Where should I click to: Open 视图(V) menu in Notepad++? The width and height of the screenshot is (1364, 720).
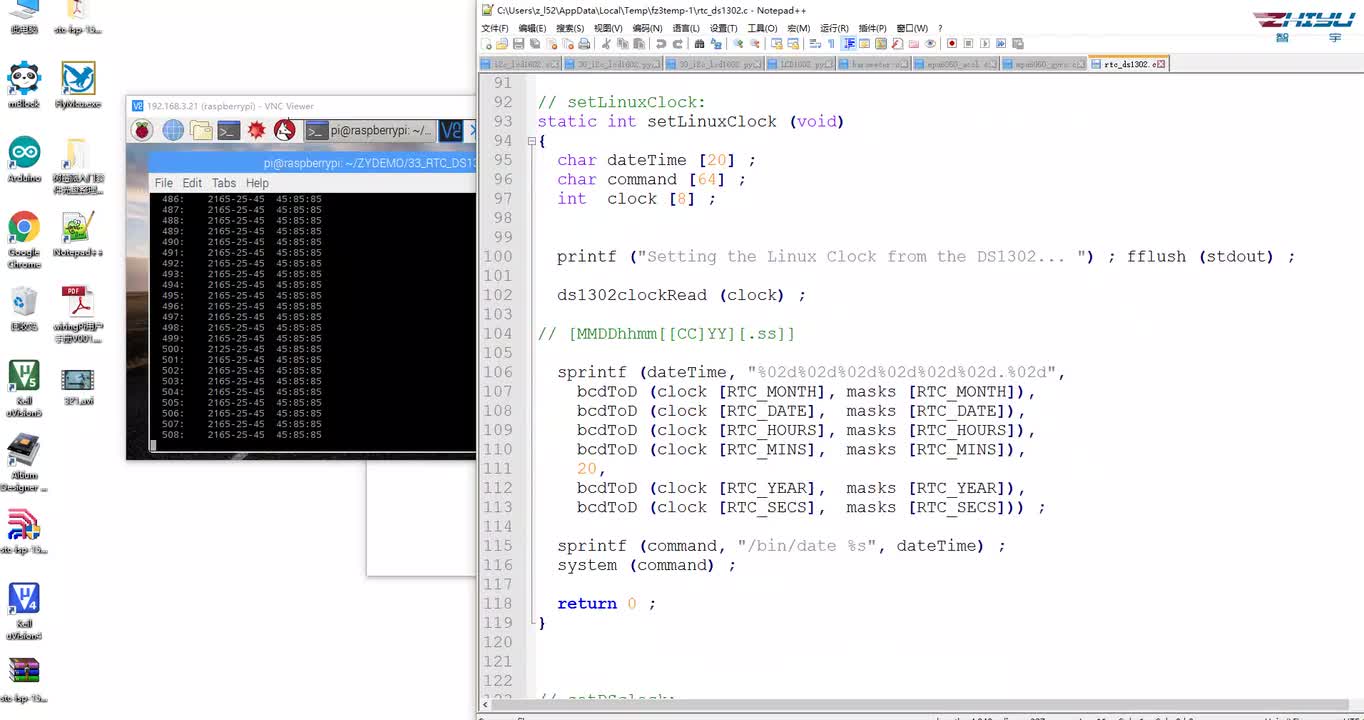point(608,28)
